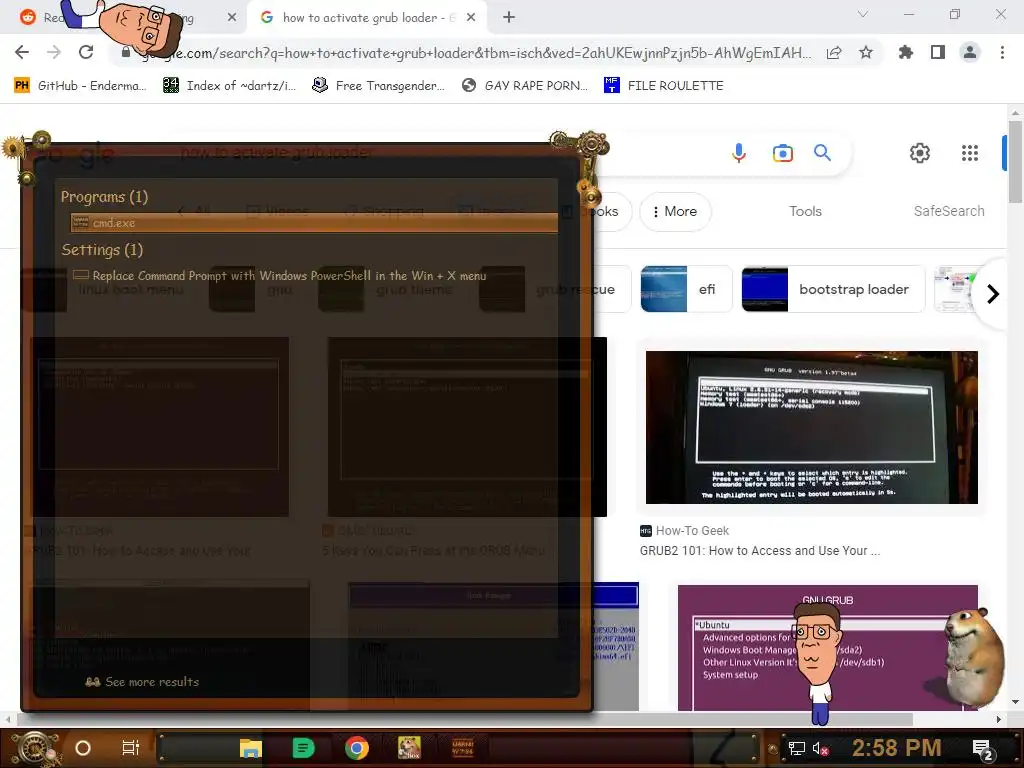Click the blue magnifier search button

[x=823, y=153]
